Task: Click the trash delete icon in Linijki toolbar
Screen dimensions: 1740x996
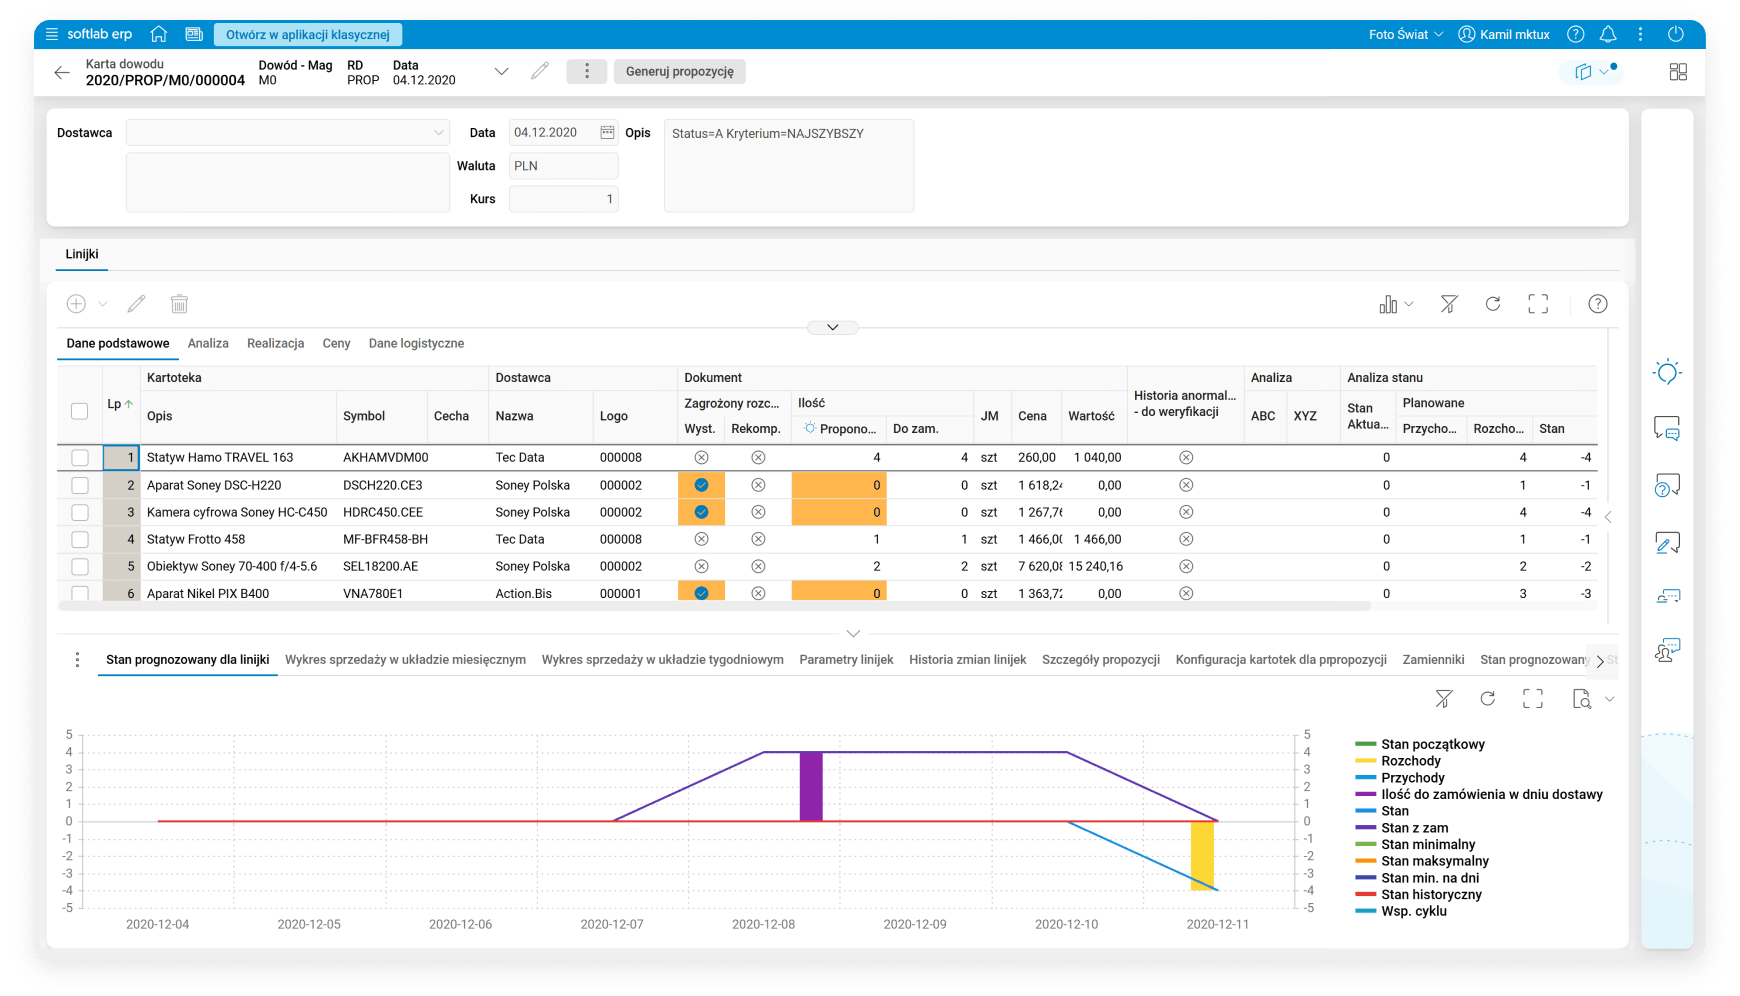Action: [x=179, y=304]
